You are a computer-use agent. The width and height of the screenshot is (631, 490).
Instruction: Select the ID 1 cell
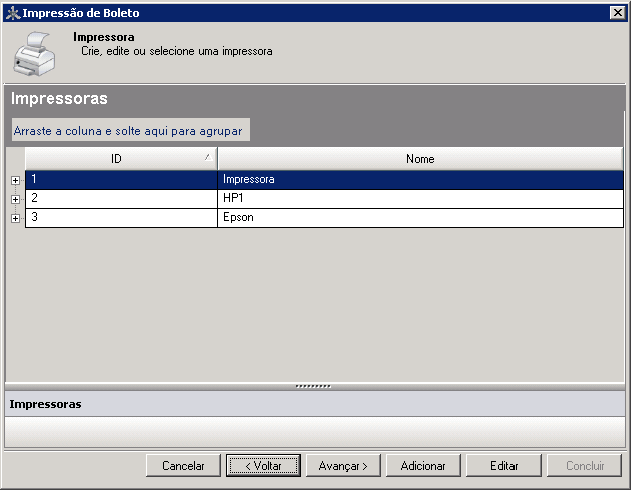click(x=121, y=179)
